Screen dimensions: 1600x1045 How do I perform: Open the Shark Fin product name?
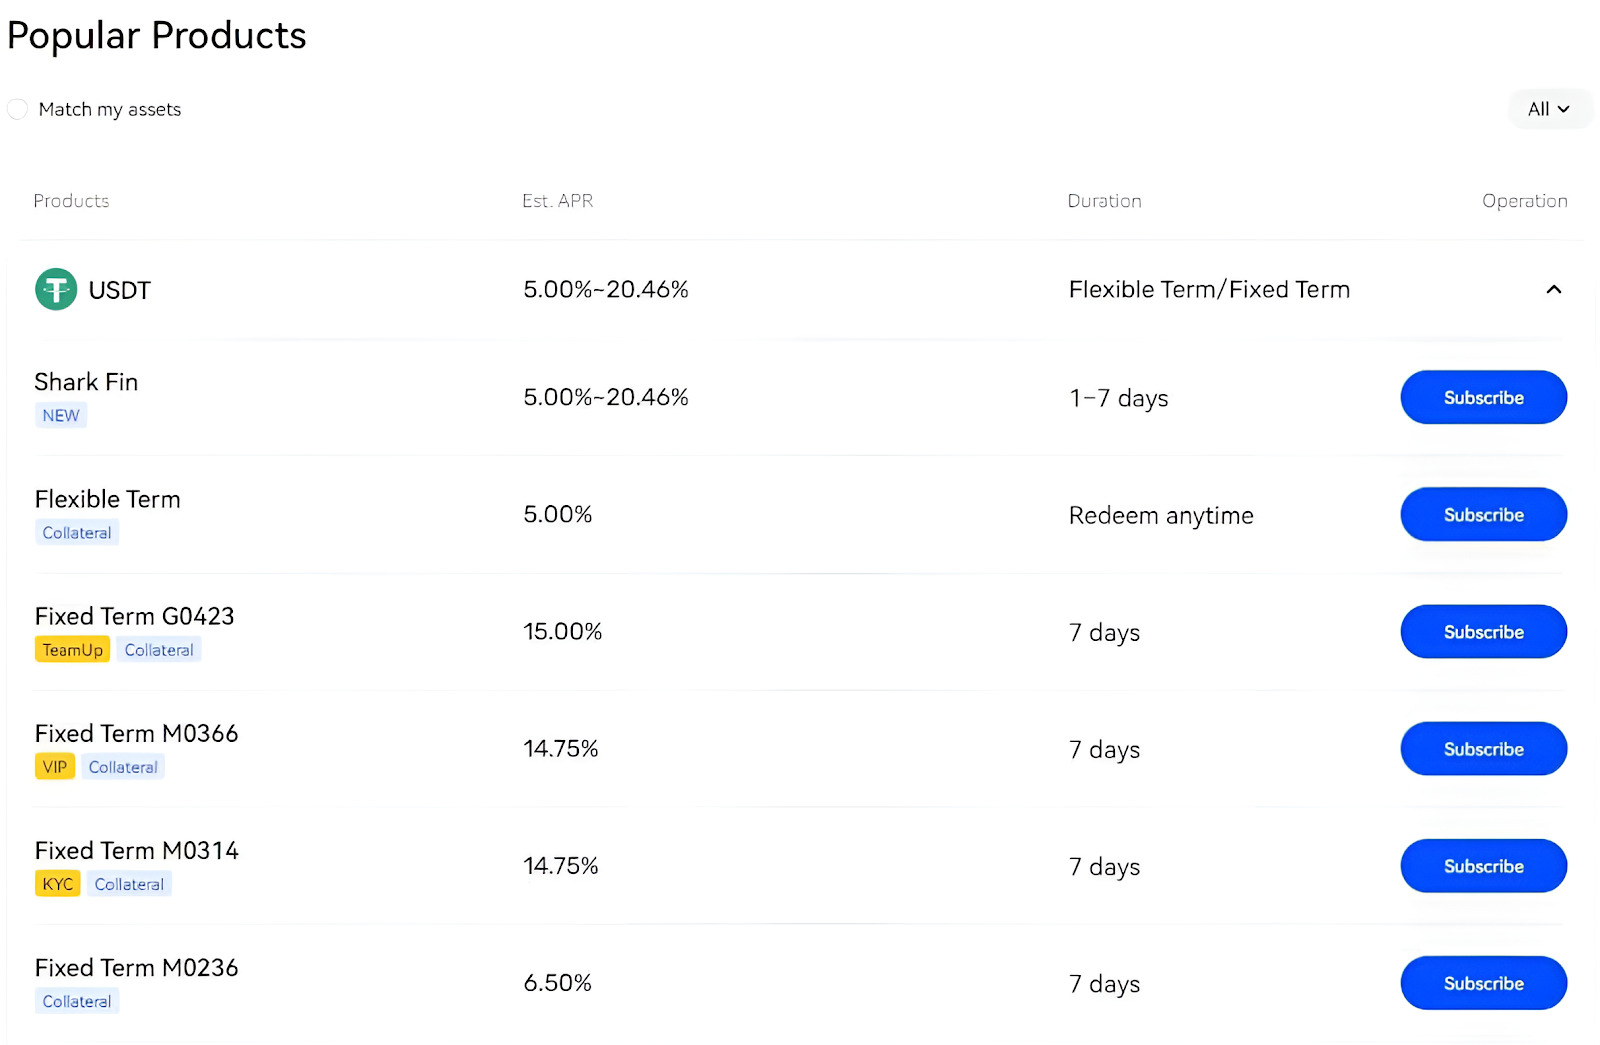pyautogui.click(x=86, y=382)
